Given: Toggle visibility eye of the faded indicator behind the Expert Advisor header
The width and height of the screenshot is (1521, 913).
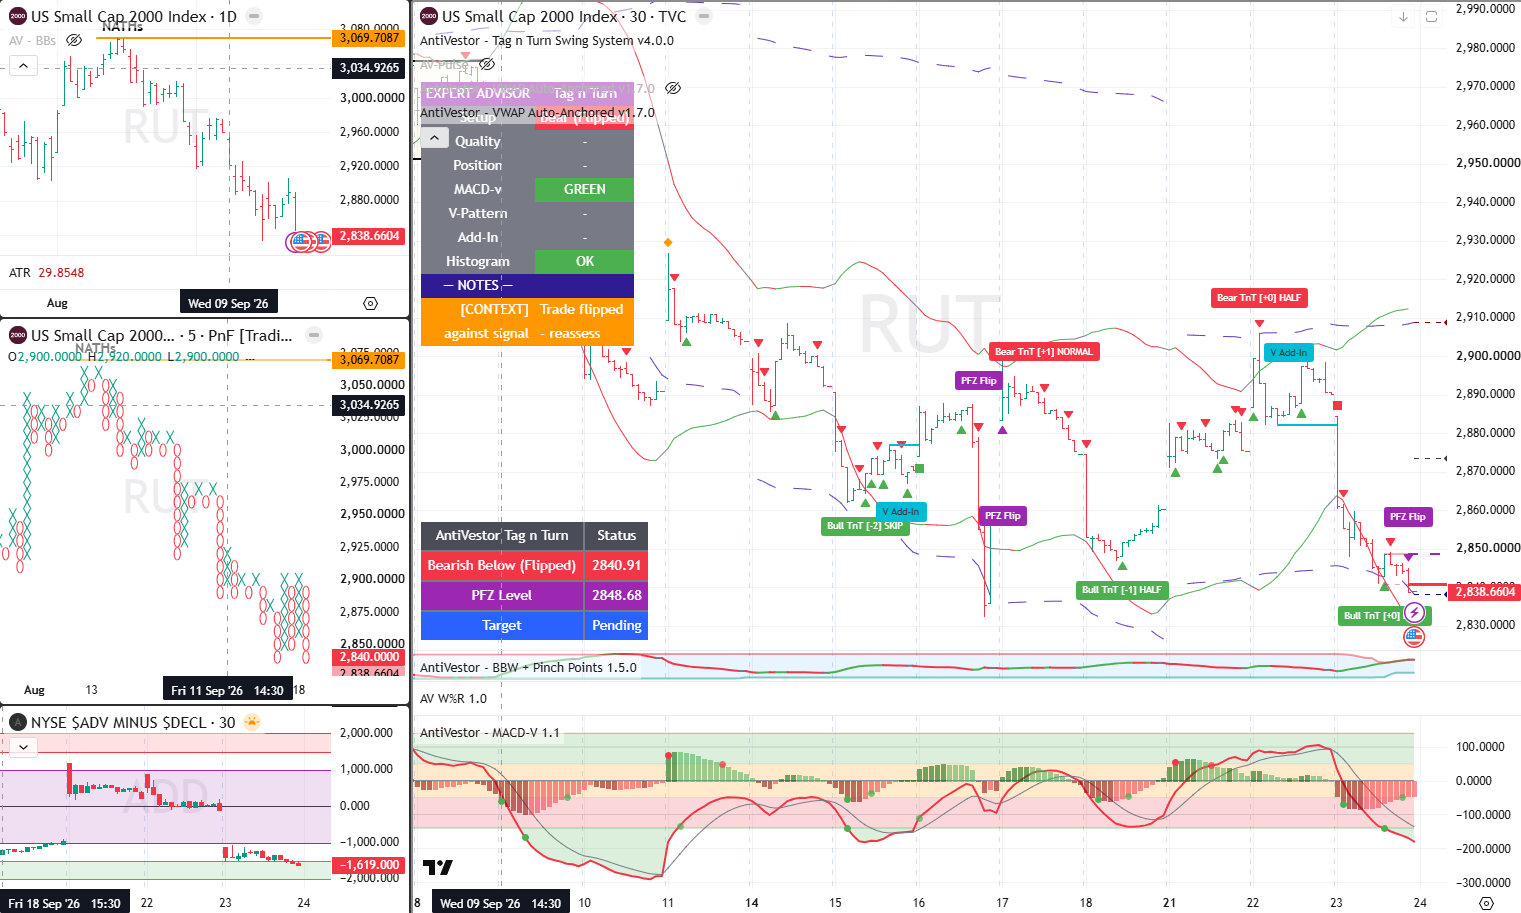Looking at the screenshot, I should tap(673, 88).
